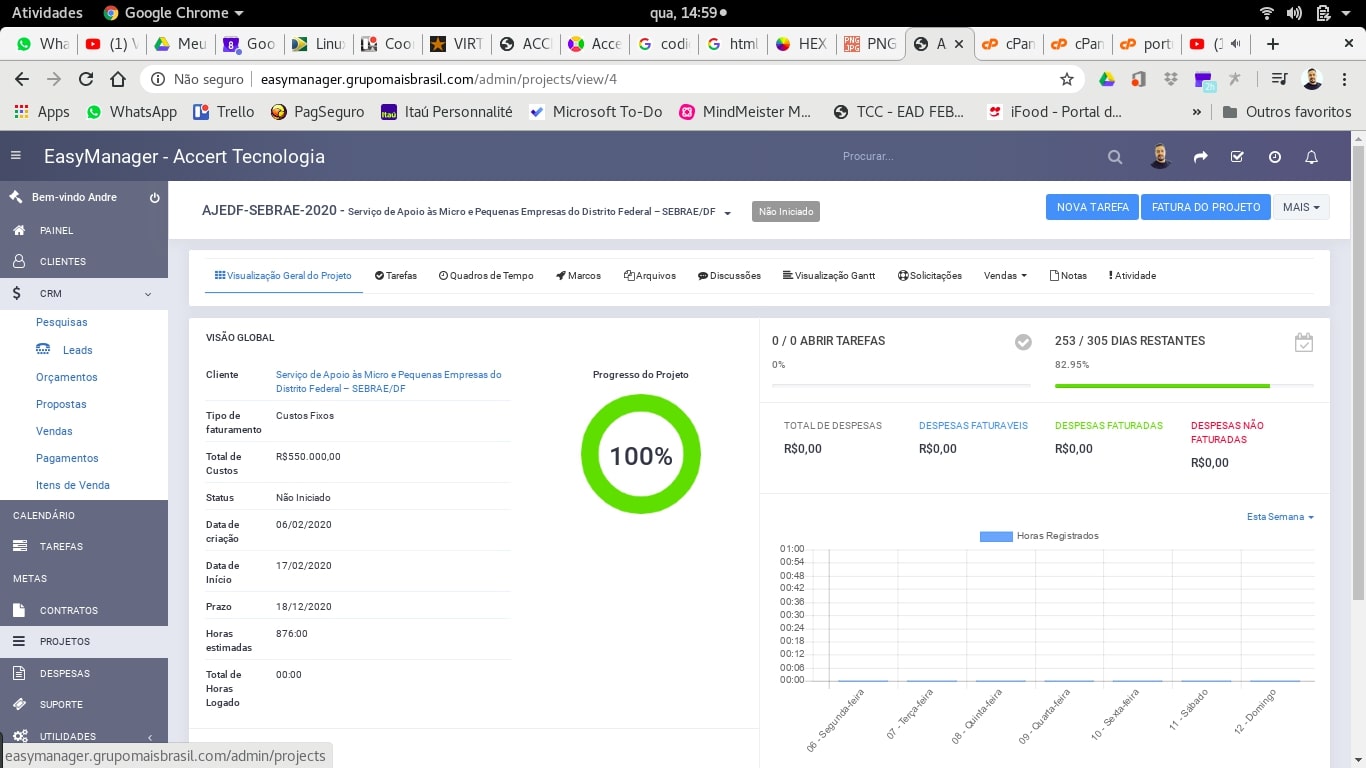
Task: Click the hamburger menu icon in header
Action: tap(16, 156)
